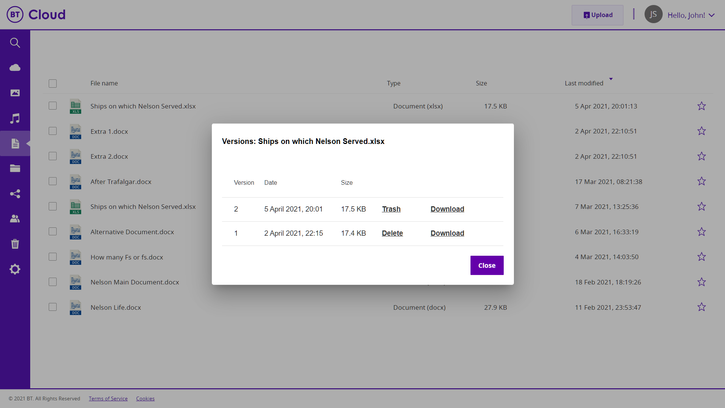The width and height of the screenshot is (725, 408).
Task: Select checkbox for Nelson Main Document.docx
Action: [53, 282]
